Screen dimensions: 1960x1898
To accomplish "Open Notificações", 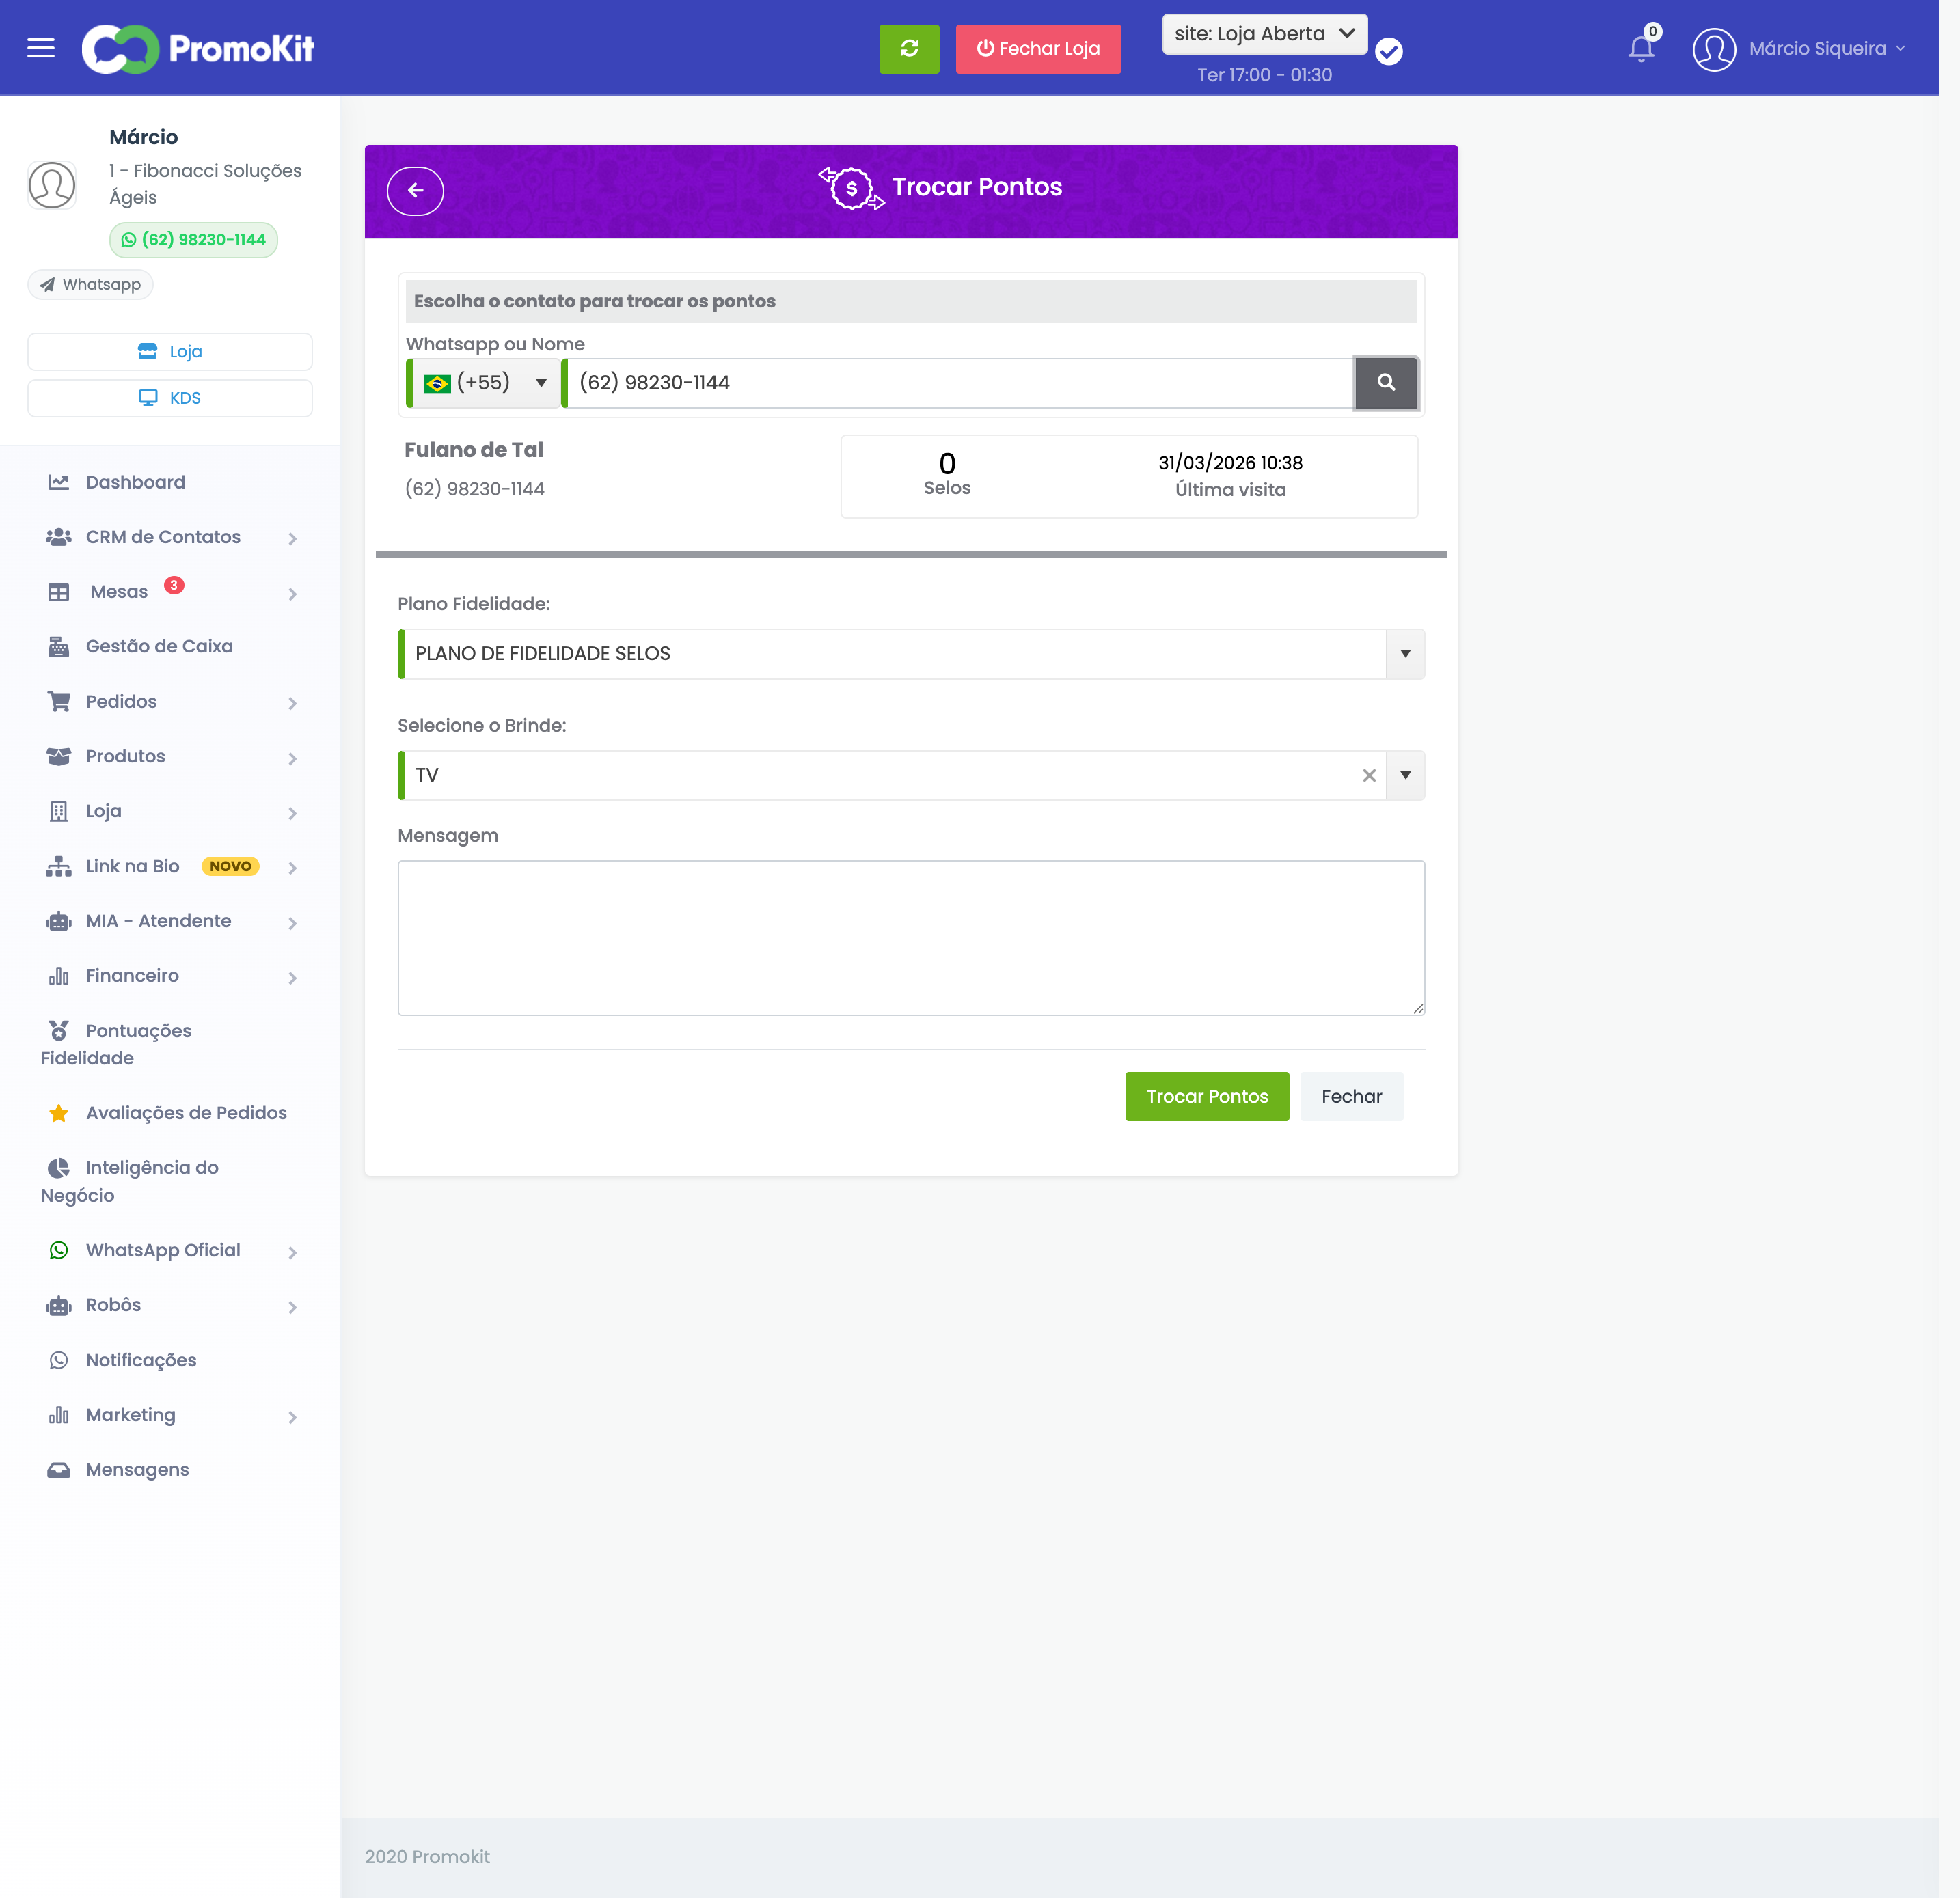I will [141, 1361].
